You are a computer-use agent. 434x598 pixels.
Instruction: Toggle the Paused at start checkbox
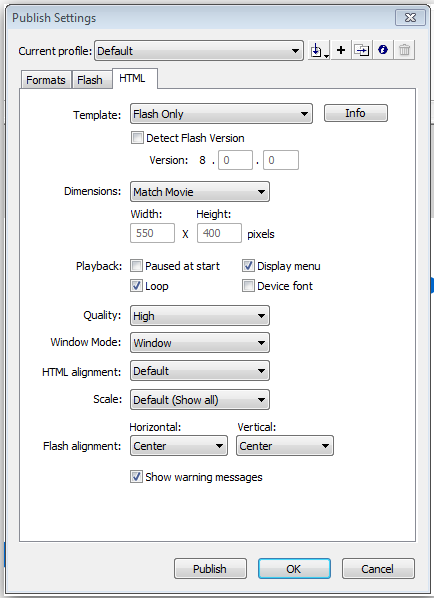click(x=136, y=265)
